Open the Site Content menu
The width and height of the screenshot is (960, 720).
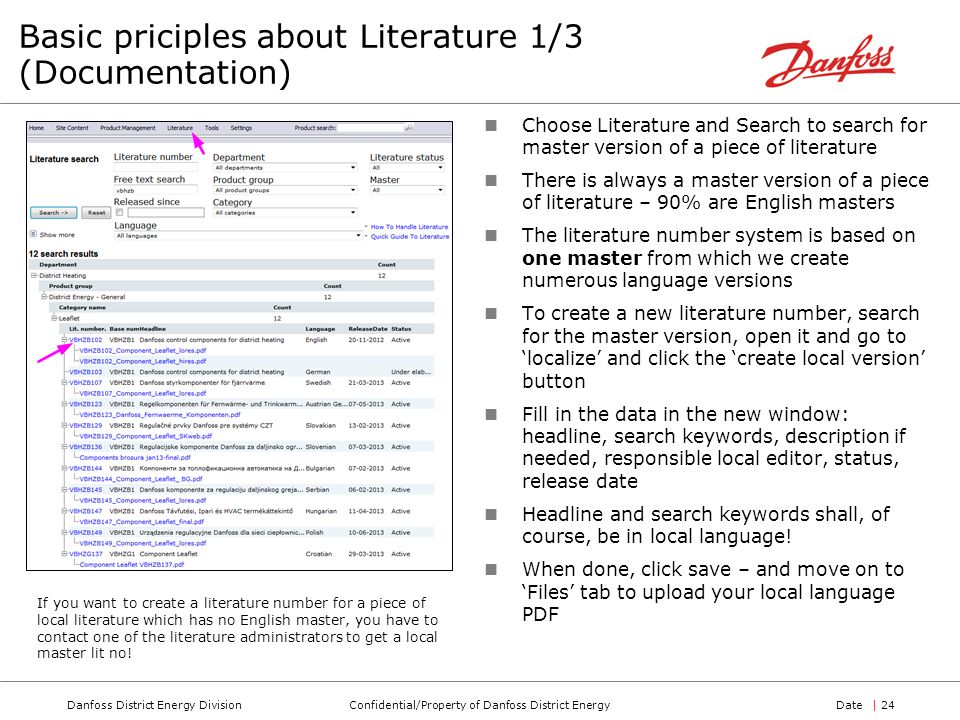point(72,128)
